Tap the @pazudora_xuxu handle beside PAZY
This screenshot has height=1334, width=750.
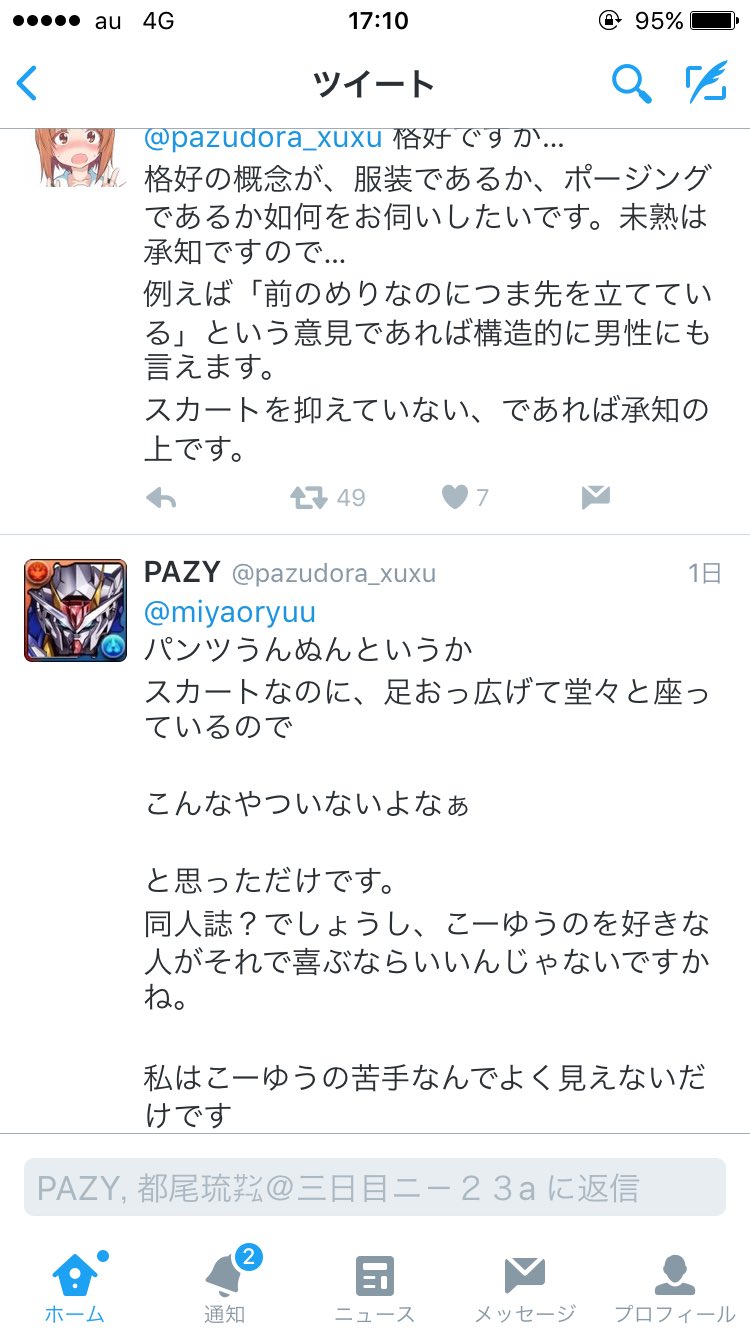click(334, 575)
